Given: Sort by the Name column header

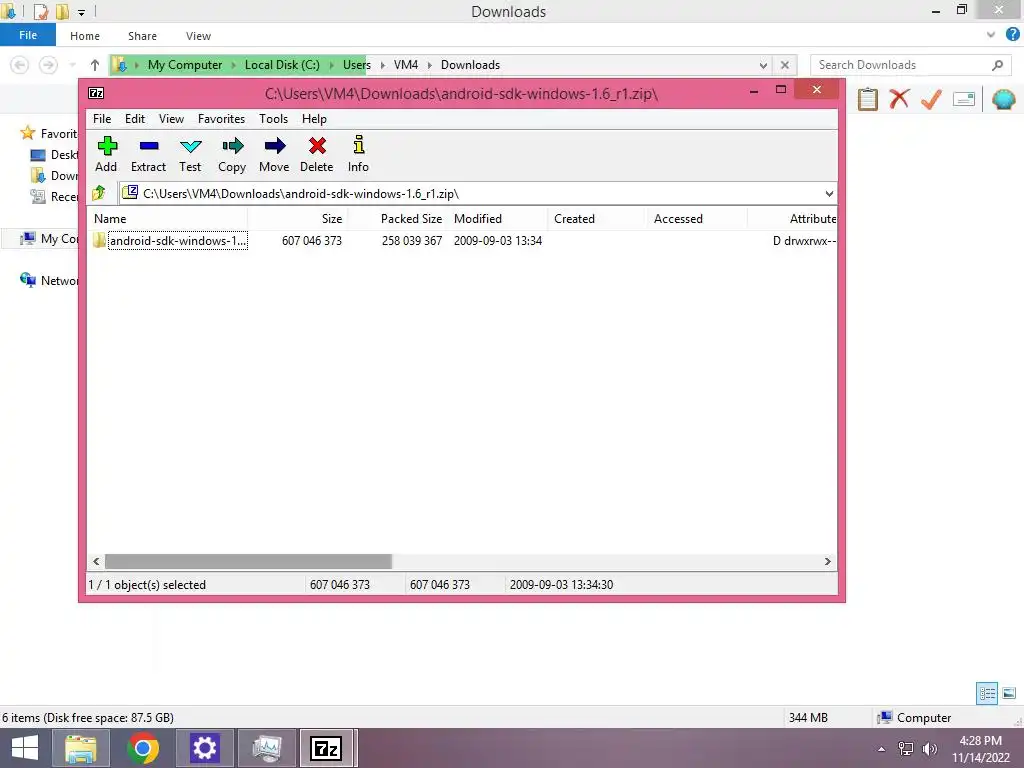Looking at the screenshot, I should [167, 219].
